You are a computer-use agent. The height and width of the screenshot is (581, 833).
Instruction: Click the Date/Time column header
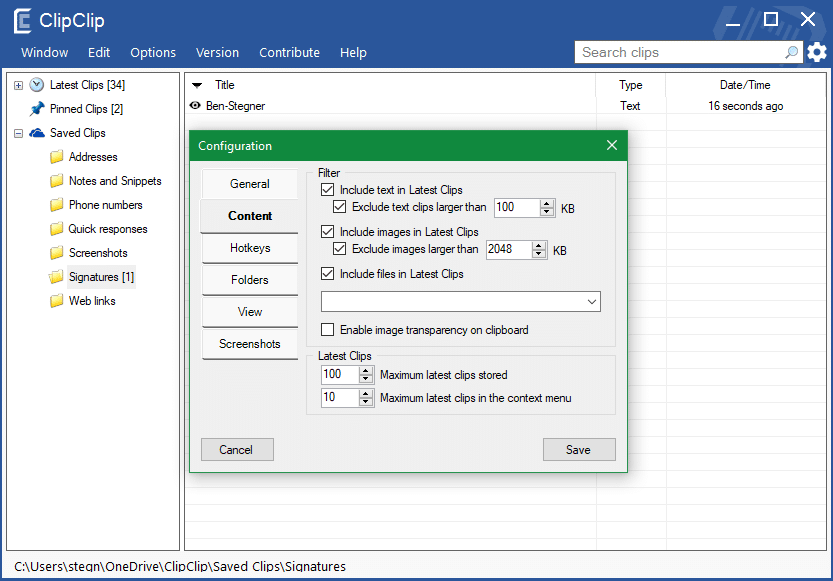click(745, 85)
